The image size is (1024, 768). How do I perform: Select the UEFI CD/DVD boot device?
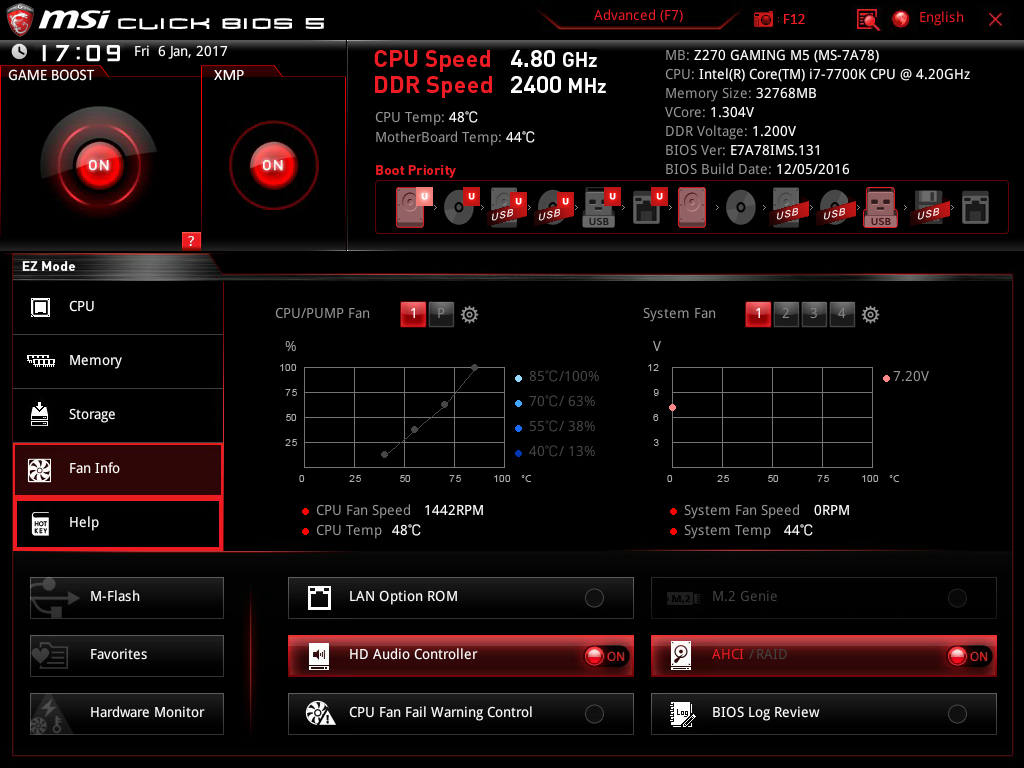pos(460,208)
